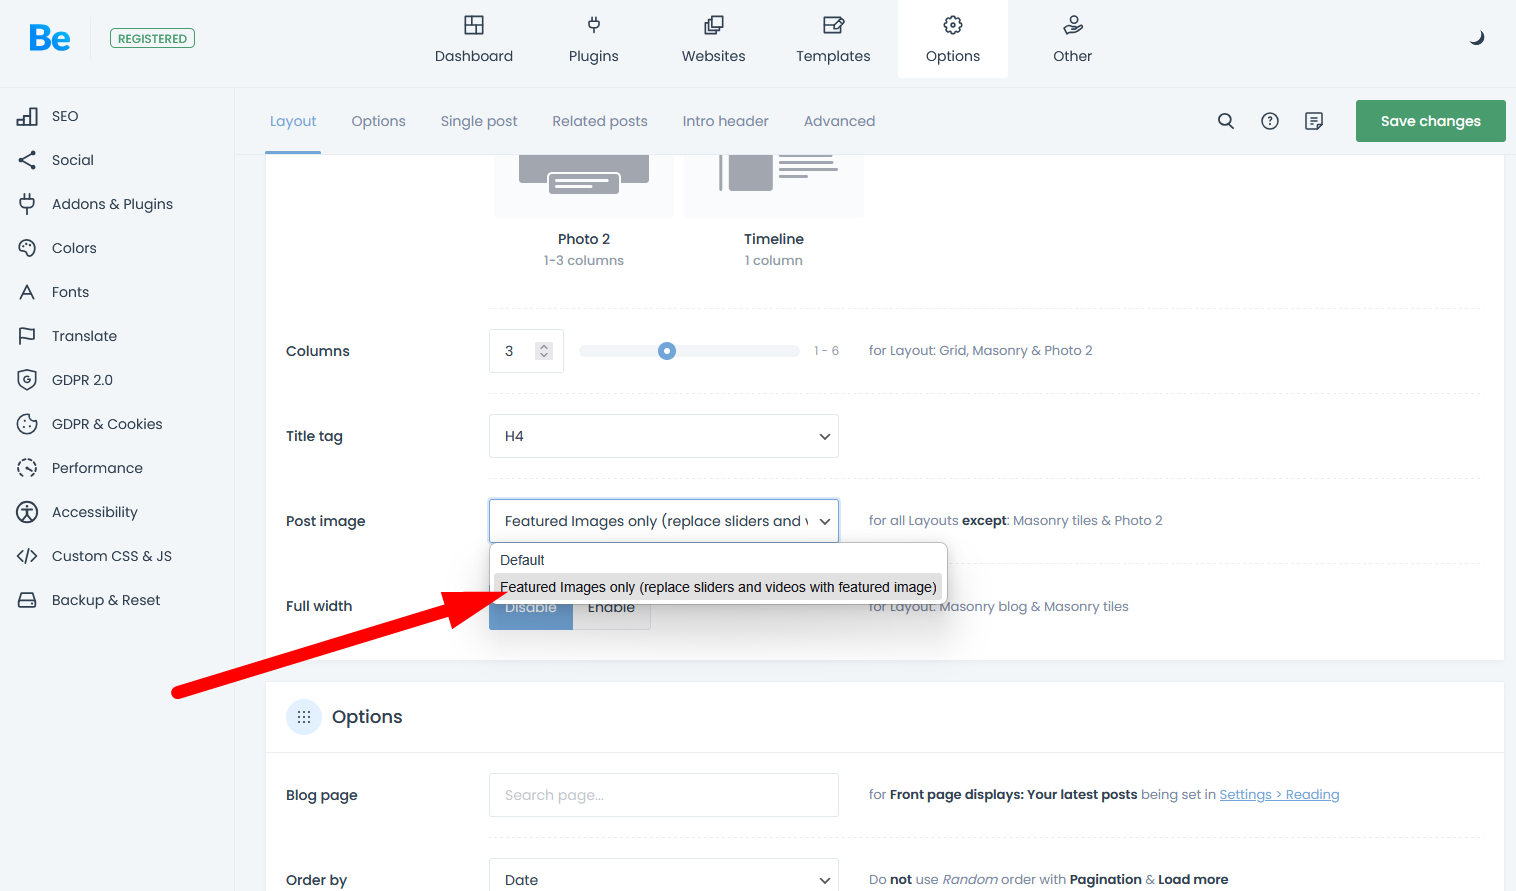Open the Order by Date dropdown
The width and height of the screenshot is (1516, 891).
coord(663,878)
